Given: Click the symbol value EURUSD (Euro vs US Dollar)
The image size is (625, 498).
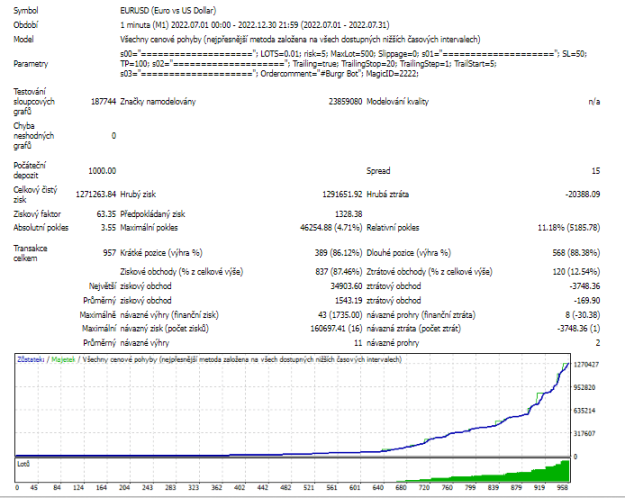Looking at the screenshot, I should pyautogui.click(x=168, y=11).
